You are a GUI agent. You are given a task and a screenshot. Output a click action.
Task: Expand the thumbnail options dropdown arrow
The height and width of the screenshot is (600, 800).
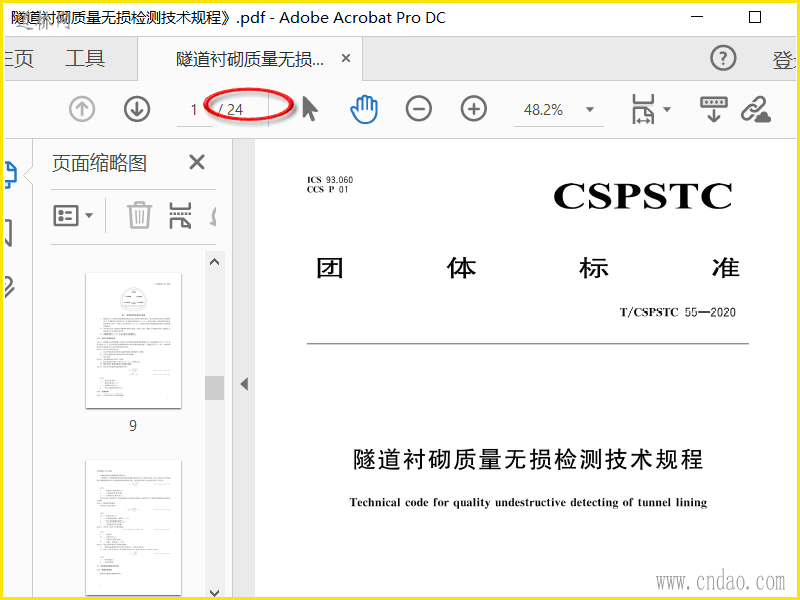(89, 216)
